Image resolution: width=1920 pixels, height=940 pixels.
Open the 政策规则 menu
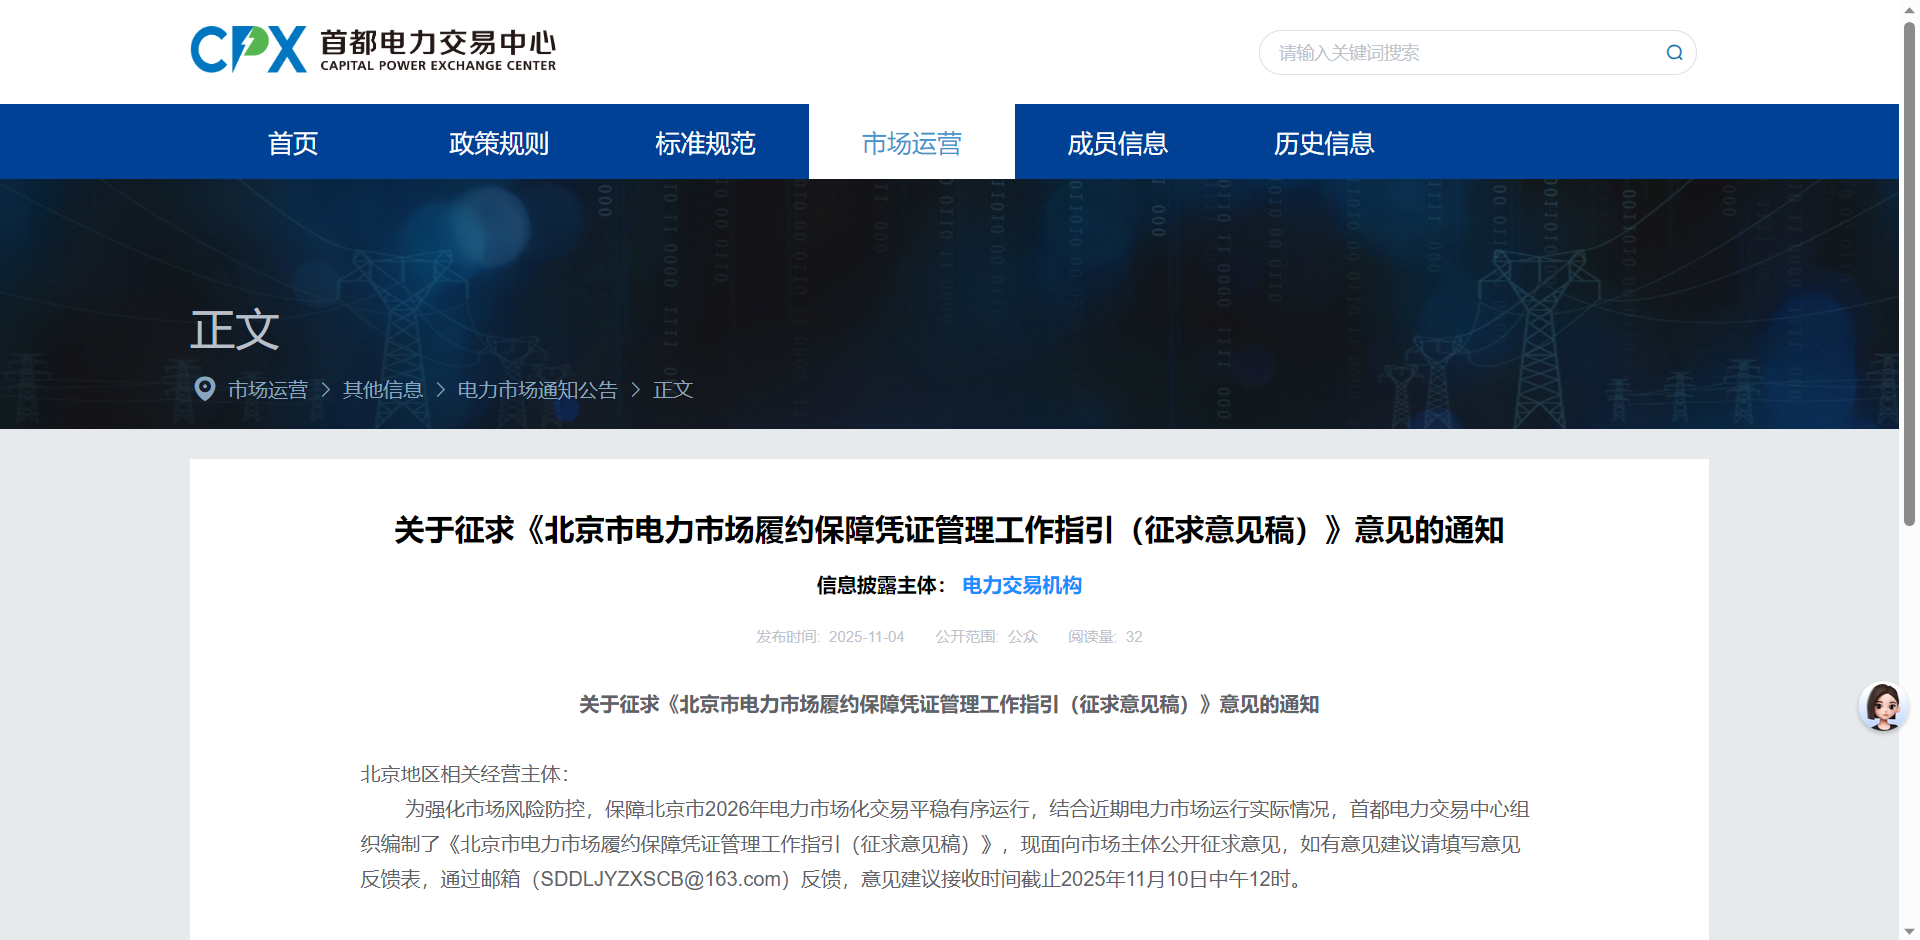(499, 143)
